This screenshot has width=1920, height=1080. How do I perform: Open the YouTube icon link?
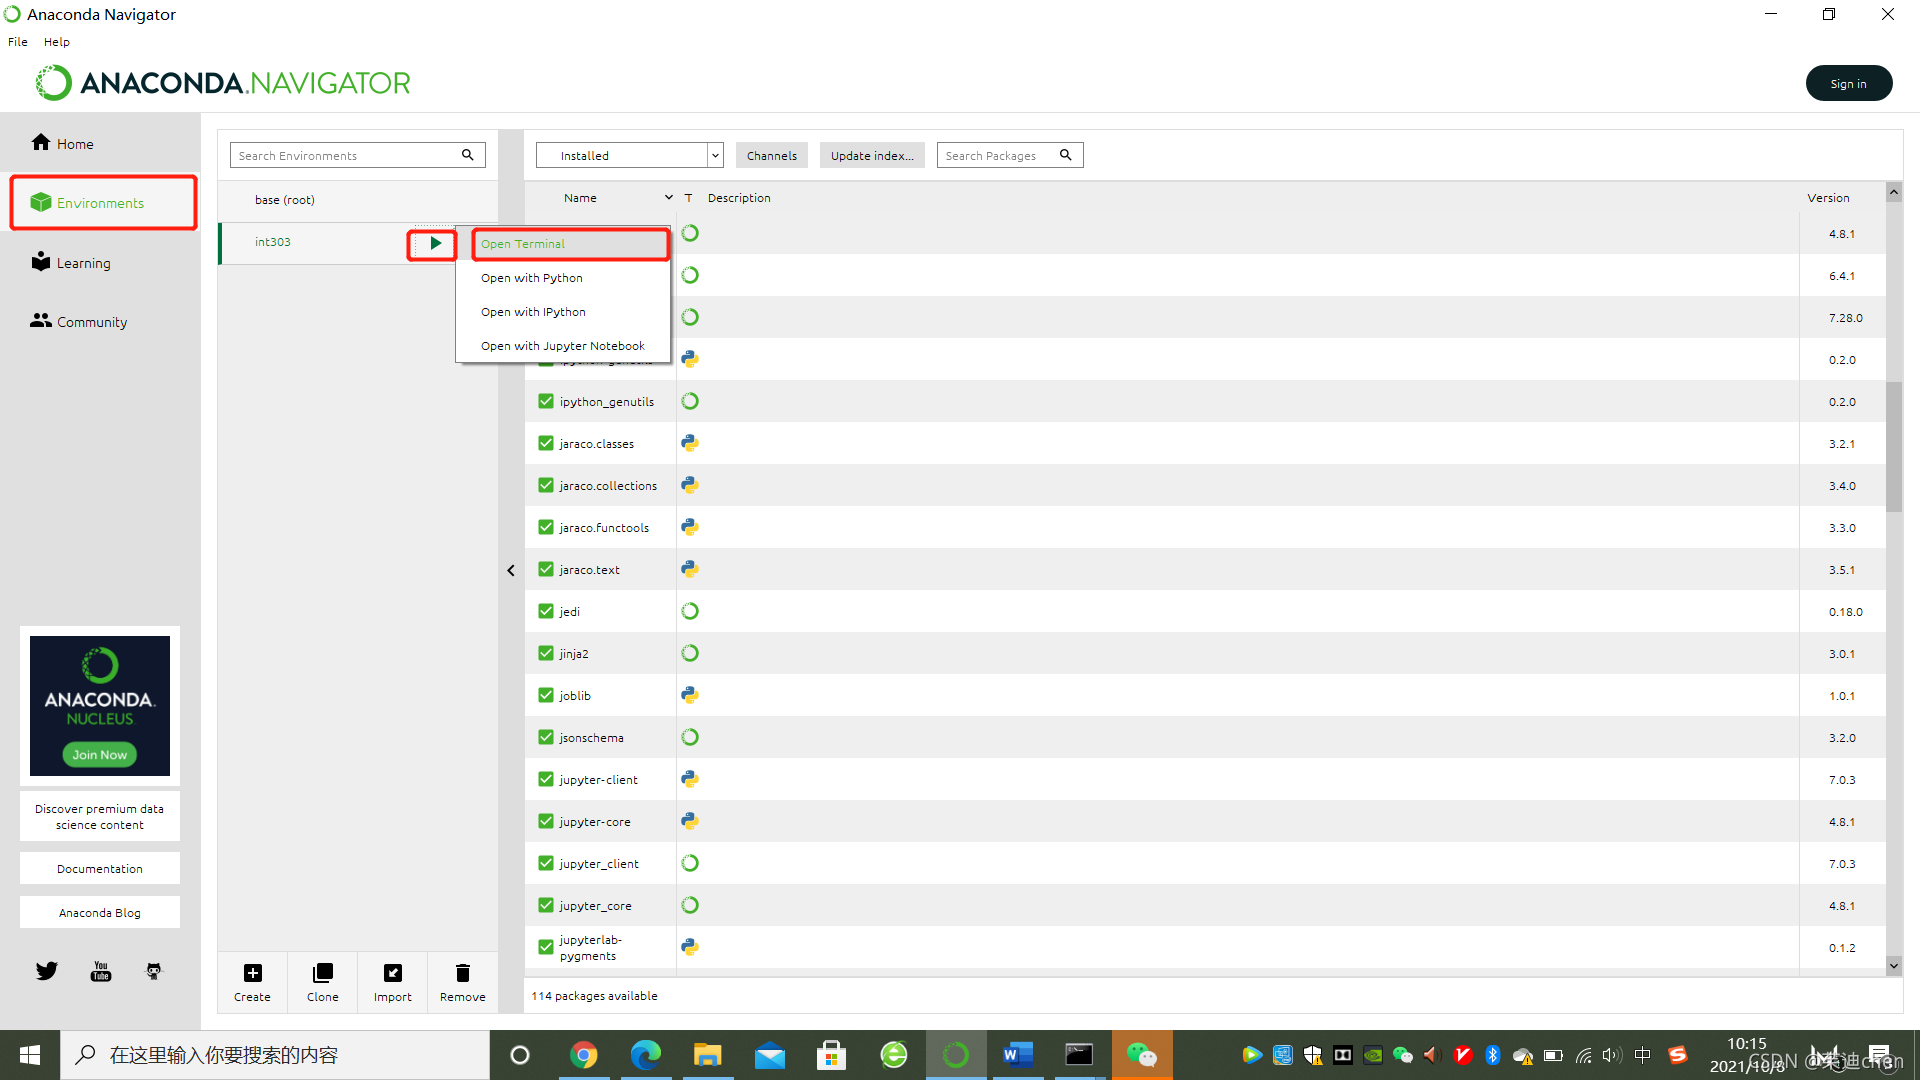pos(101,971)
